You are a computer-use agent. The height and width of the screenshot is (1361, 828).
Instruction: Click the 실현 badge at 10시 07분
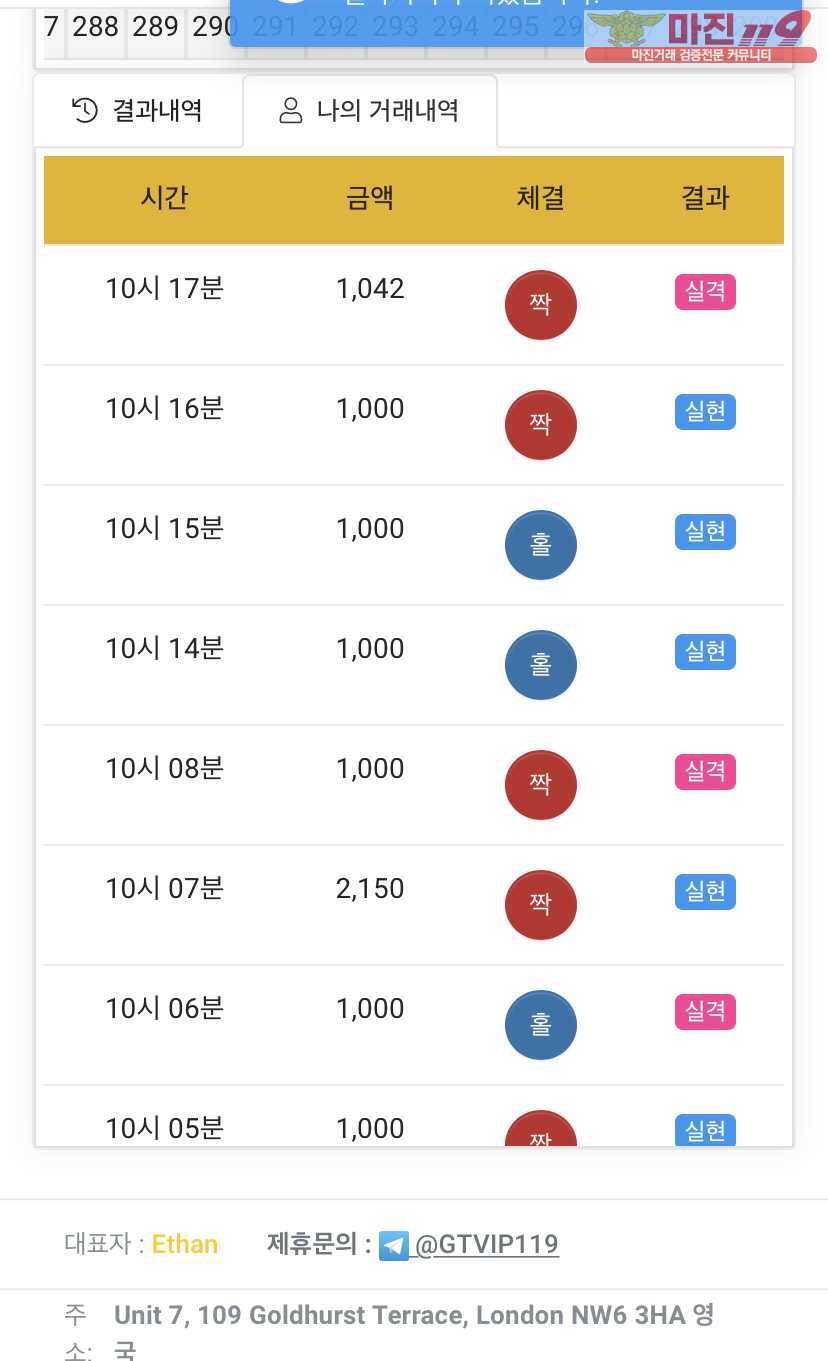tap(705, 892)
